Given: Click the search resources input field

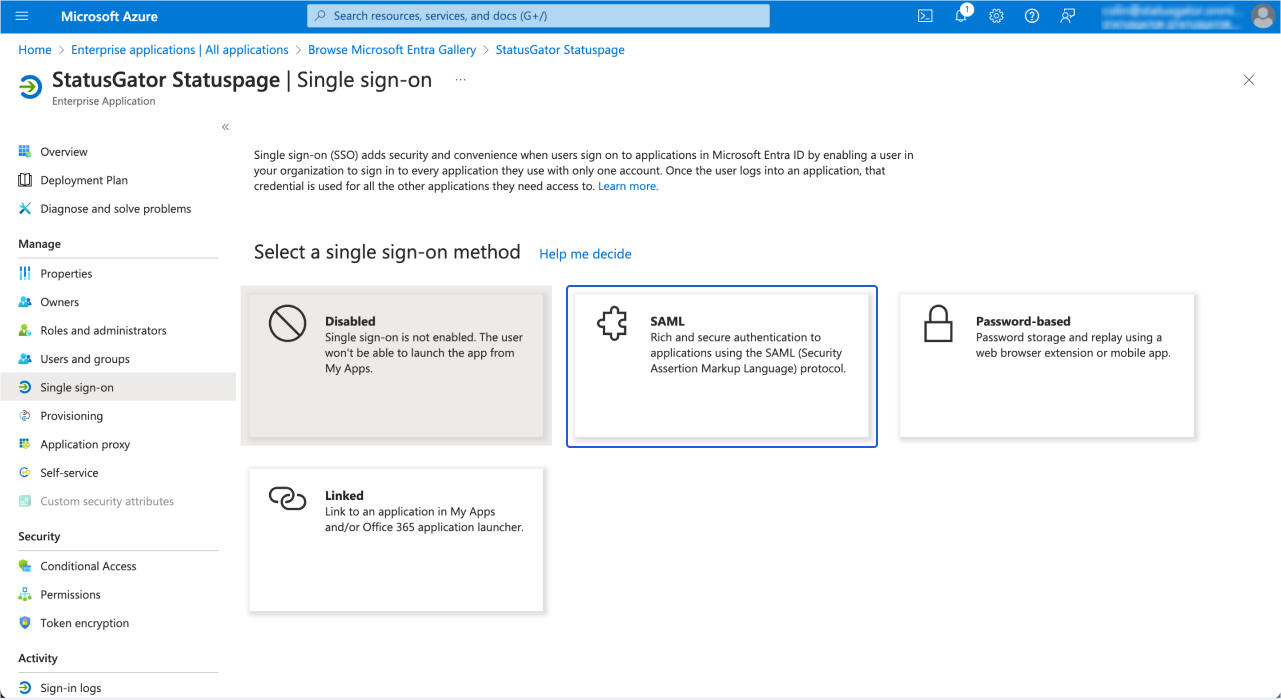Looking at the screenshot, I should coord(539,16).
